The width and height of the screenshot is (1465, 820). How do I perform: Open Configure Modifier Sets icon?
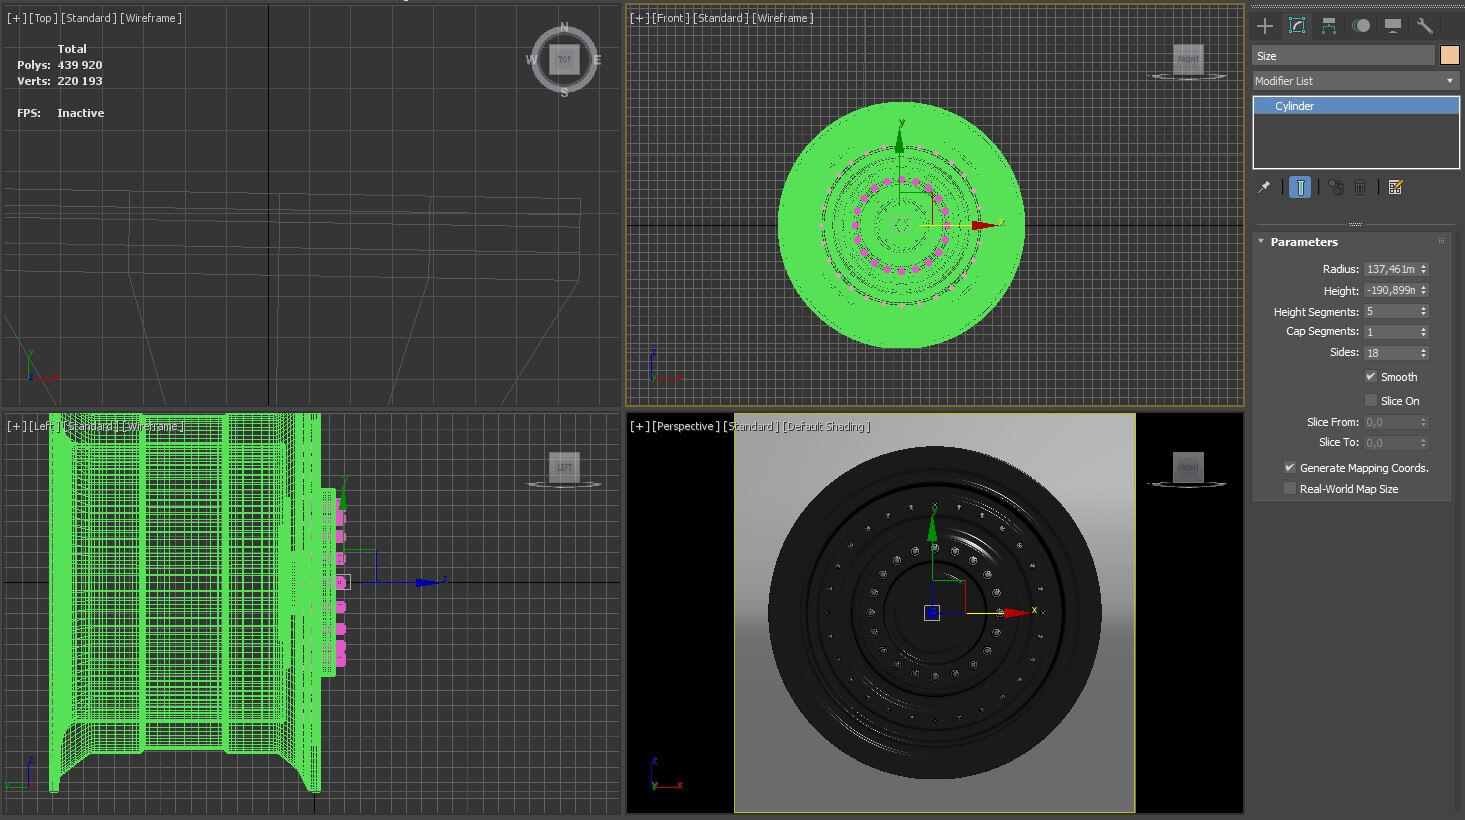(x=1396, y=187)
